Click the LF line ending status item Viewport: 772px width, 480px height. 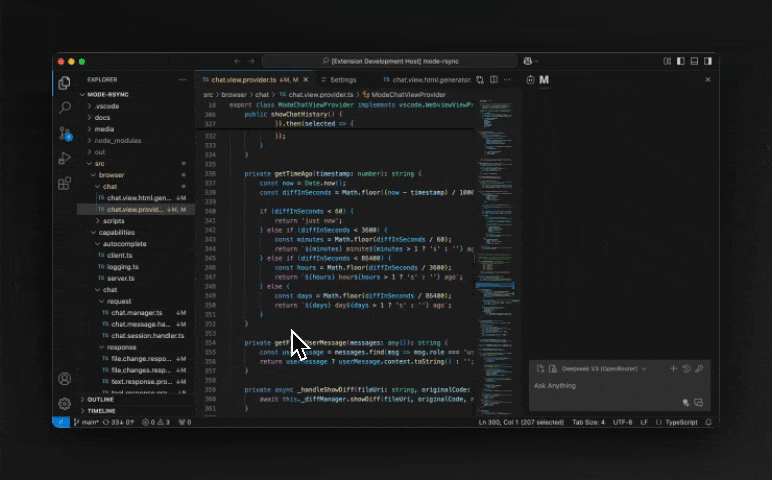pyautogui.click(x=644, y=422)
